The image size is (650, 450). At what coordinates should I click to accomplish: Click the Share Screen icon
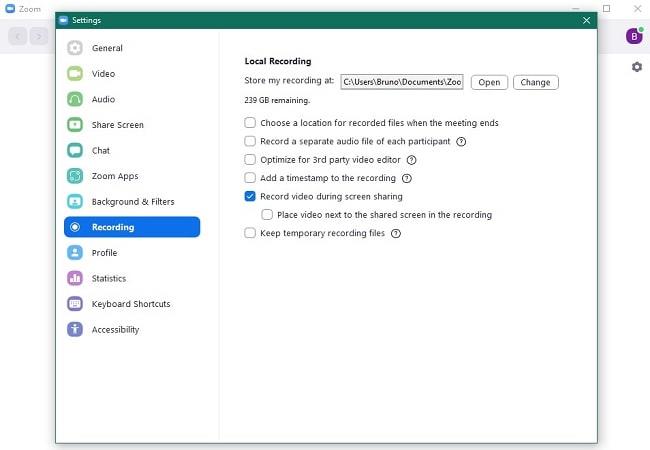[x=75, y=125]
